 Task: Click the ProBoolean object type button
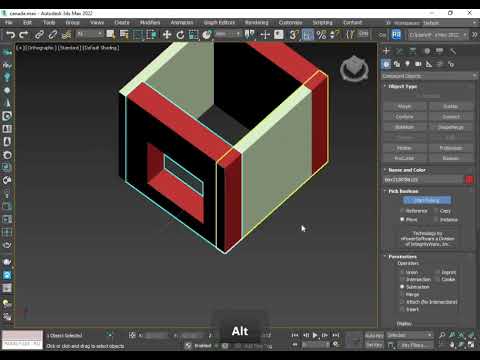451,148
